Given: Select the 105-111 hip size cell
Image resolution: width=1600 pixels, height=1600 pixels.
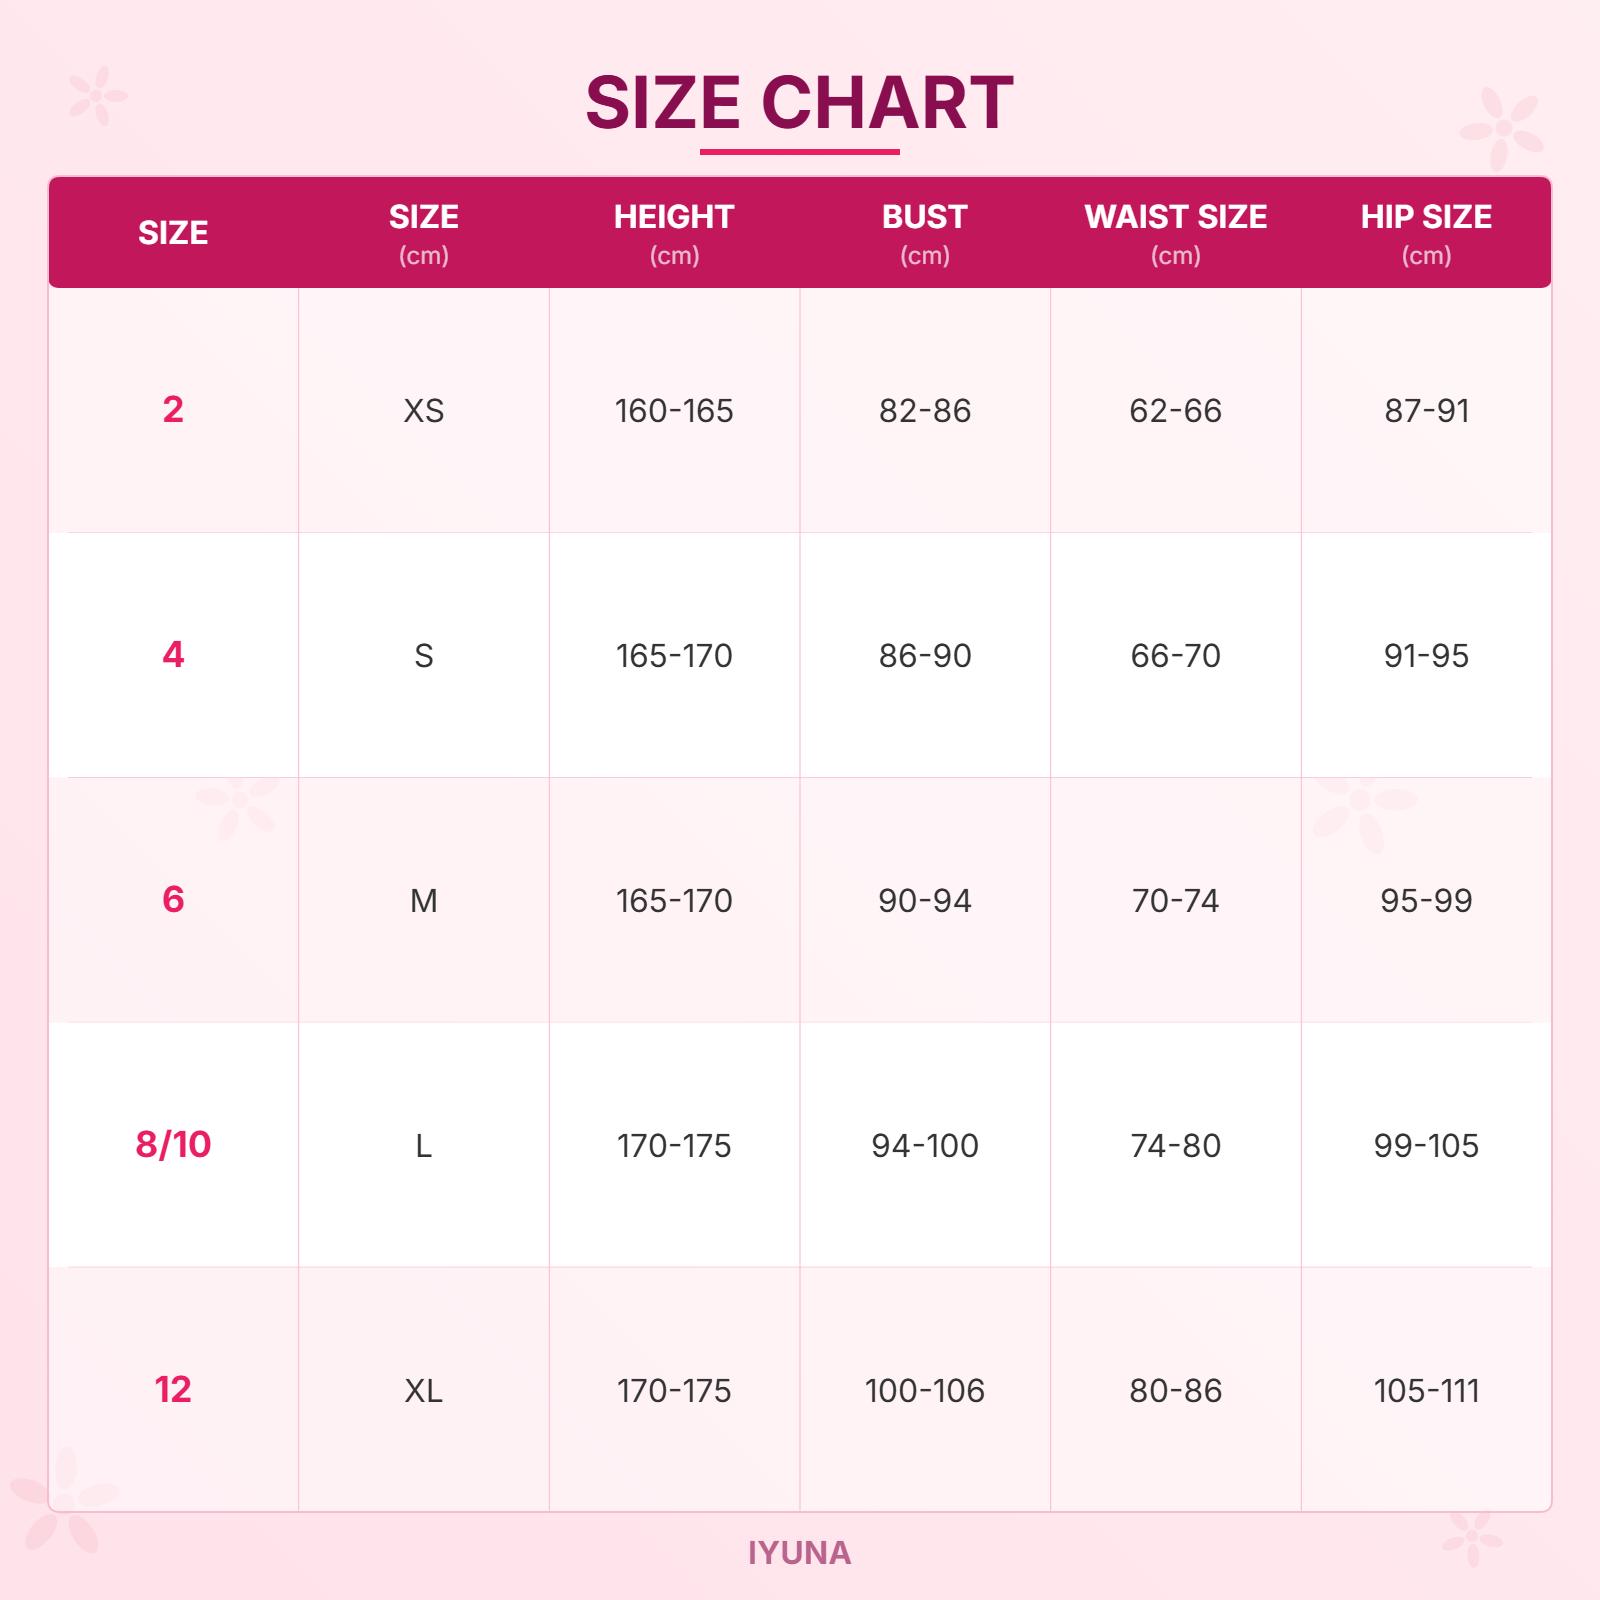Looking at the screenshot, I should pyautogui.click(x=1426, y=1390).
